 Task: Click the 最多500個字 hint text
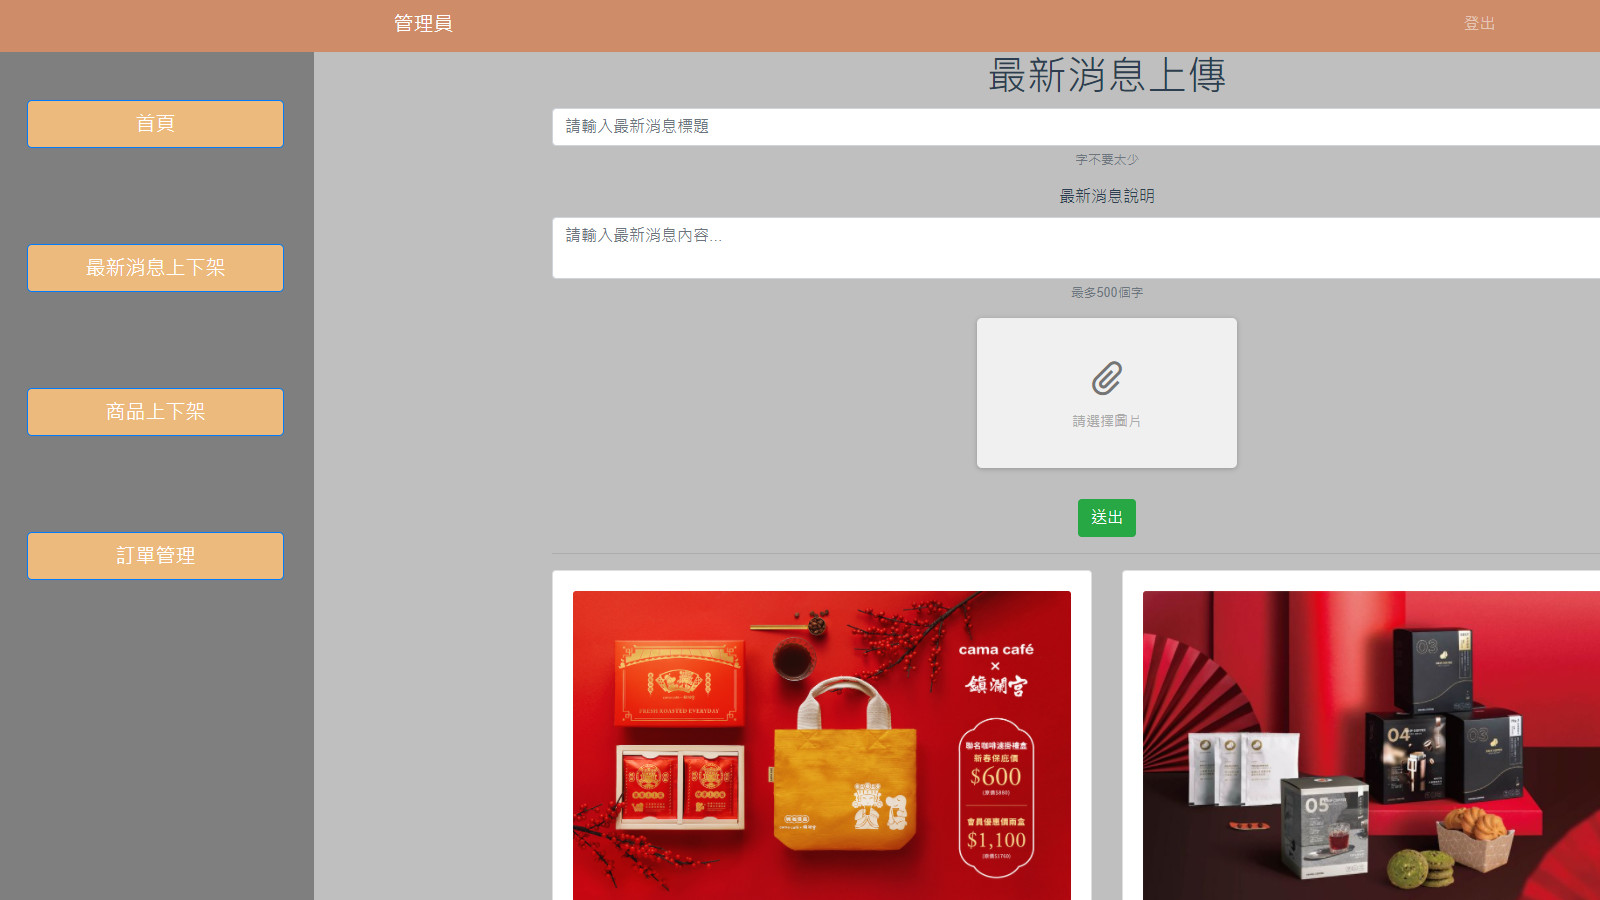pos(1106,293)
